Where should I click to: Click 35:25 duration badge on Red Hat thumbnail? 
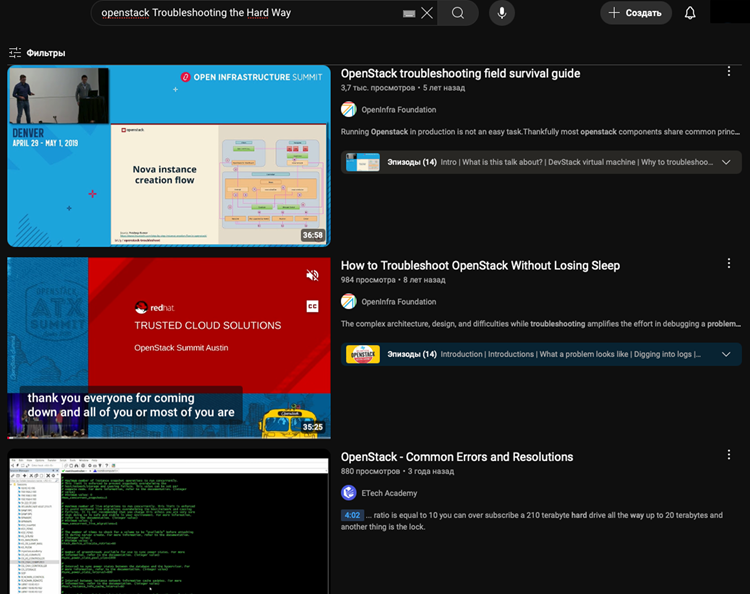click(312, 427)
